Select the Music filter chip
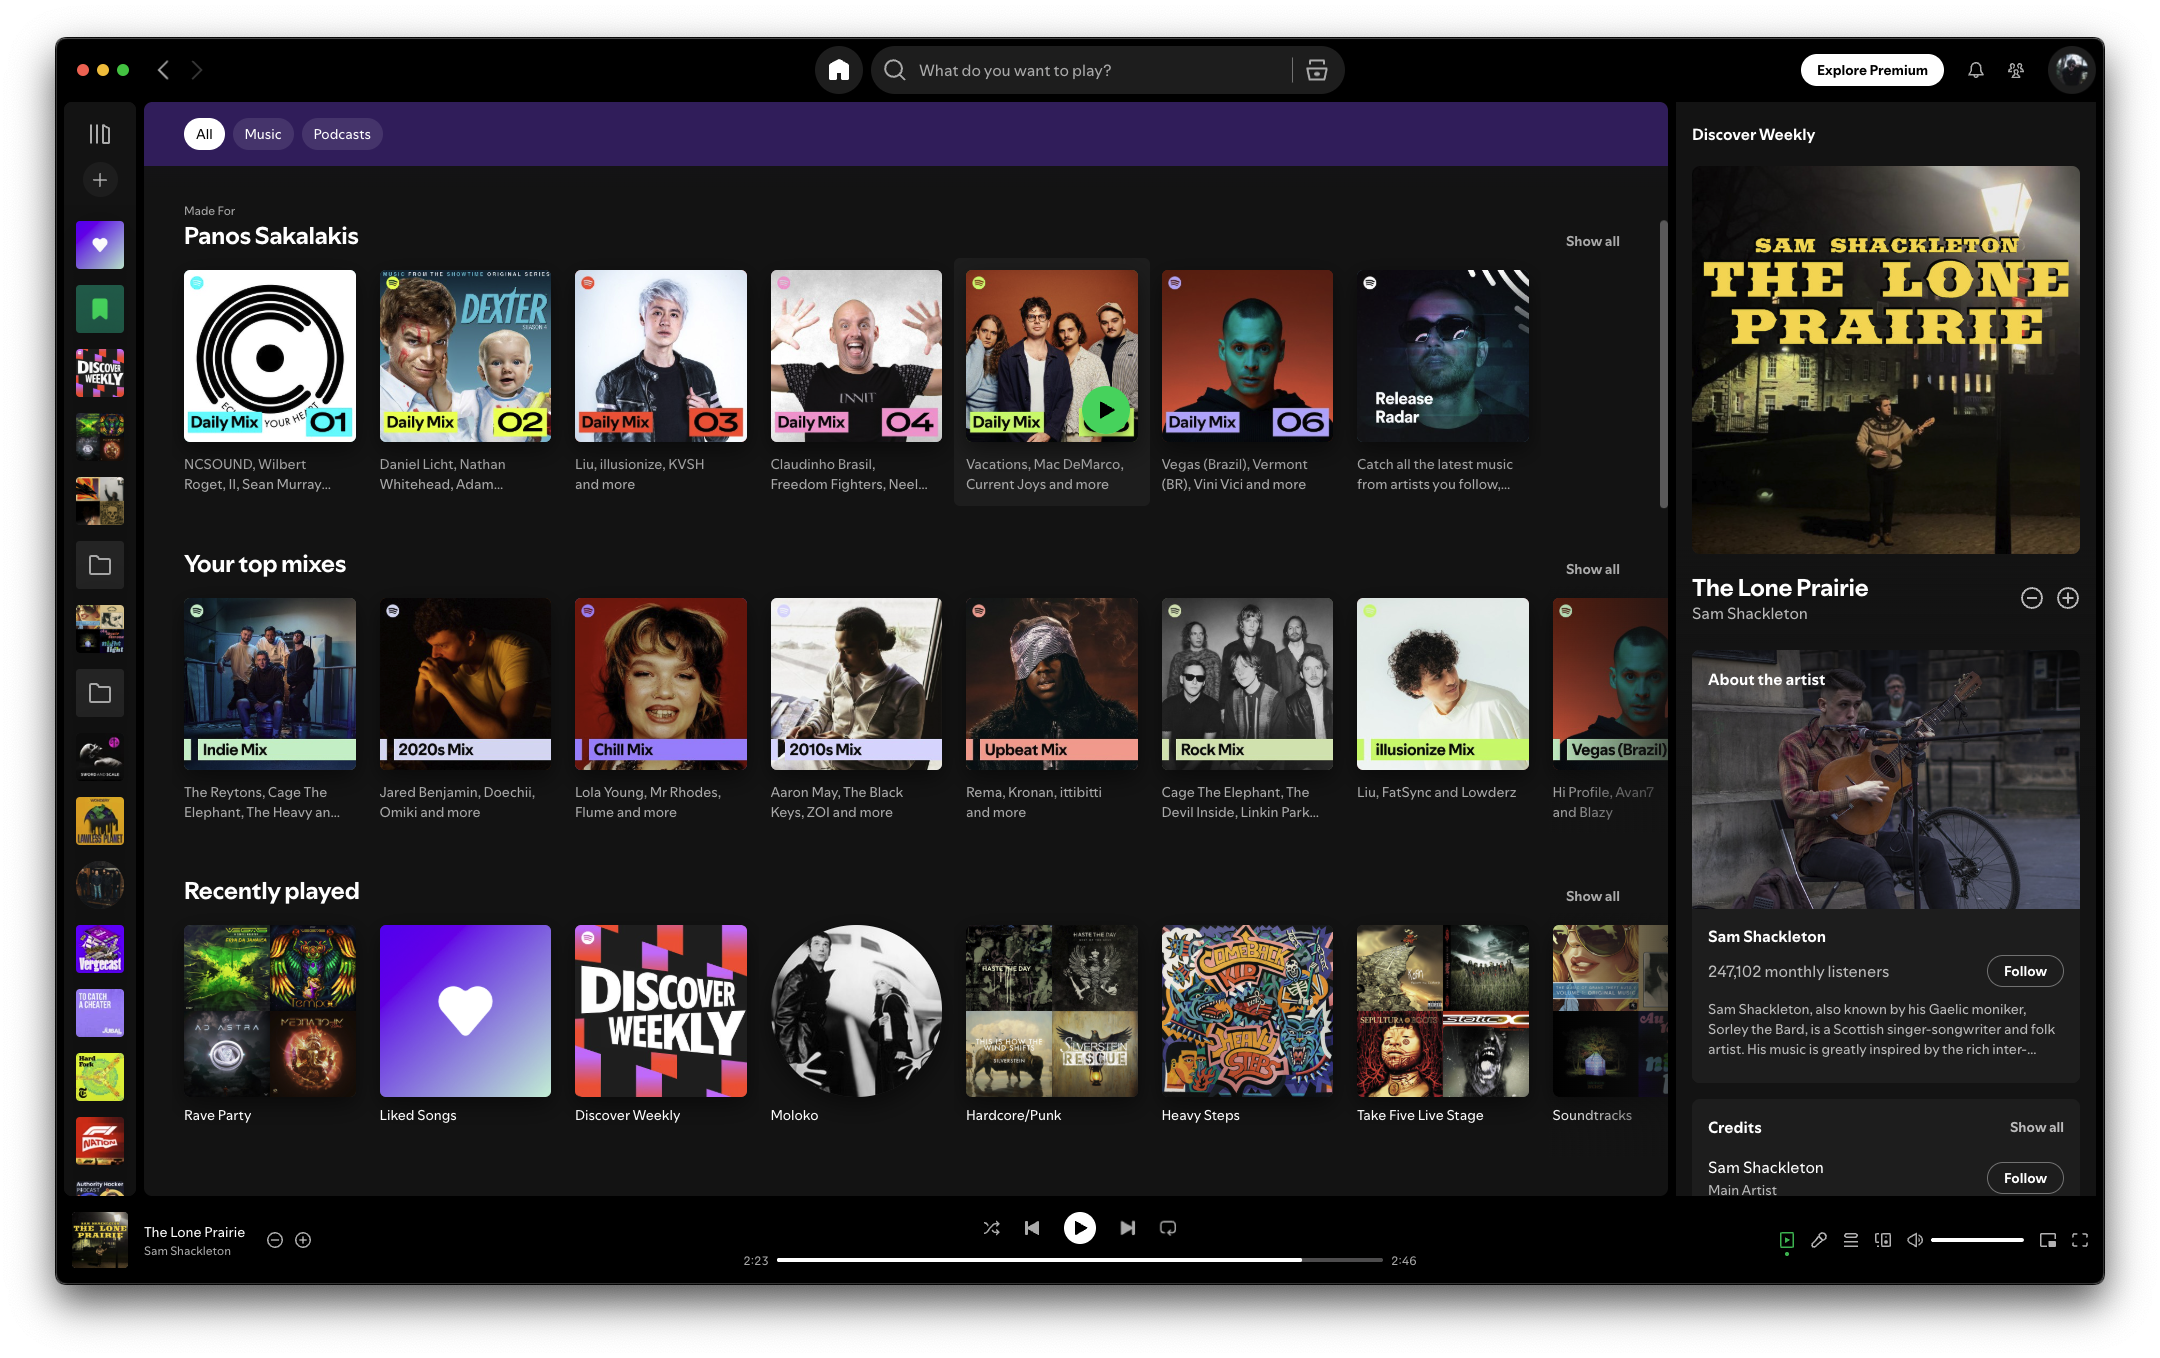Viewport: 2160px width, 1358px height. (x=263, y=134)
